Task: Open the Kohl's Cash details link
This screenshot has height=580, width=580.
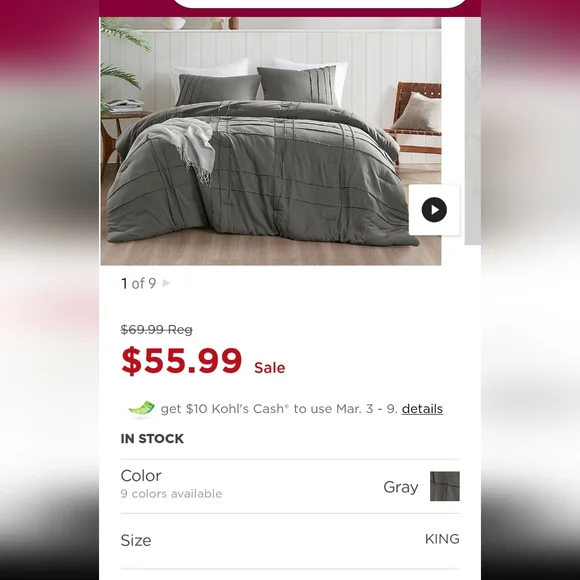Action: coord(422,409)
